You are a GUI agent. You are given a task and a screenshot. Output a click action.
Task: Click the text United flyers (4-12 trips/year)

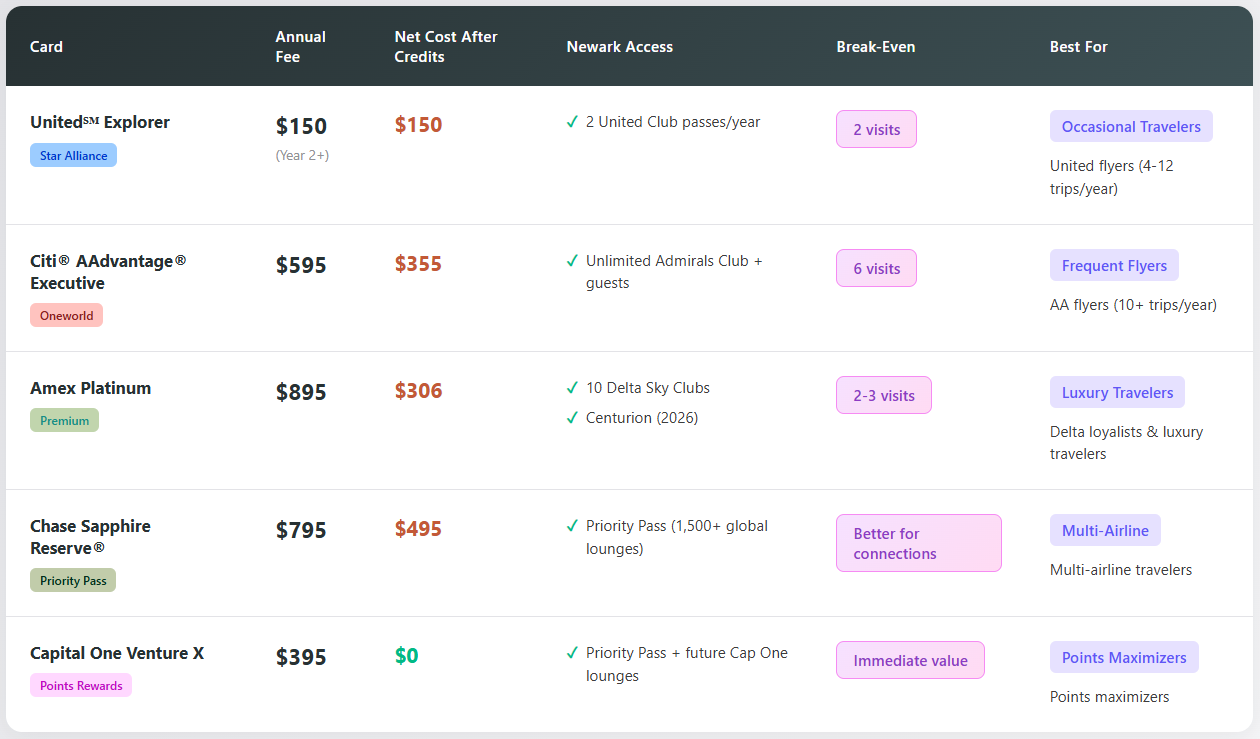click(x=1112, y=177)
